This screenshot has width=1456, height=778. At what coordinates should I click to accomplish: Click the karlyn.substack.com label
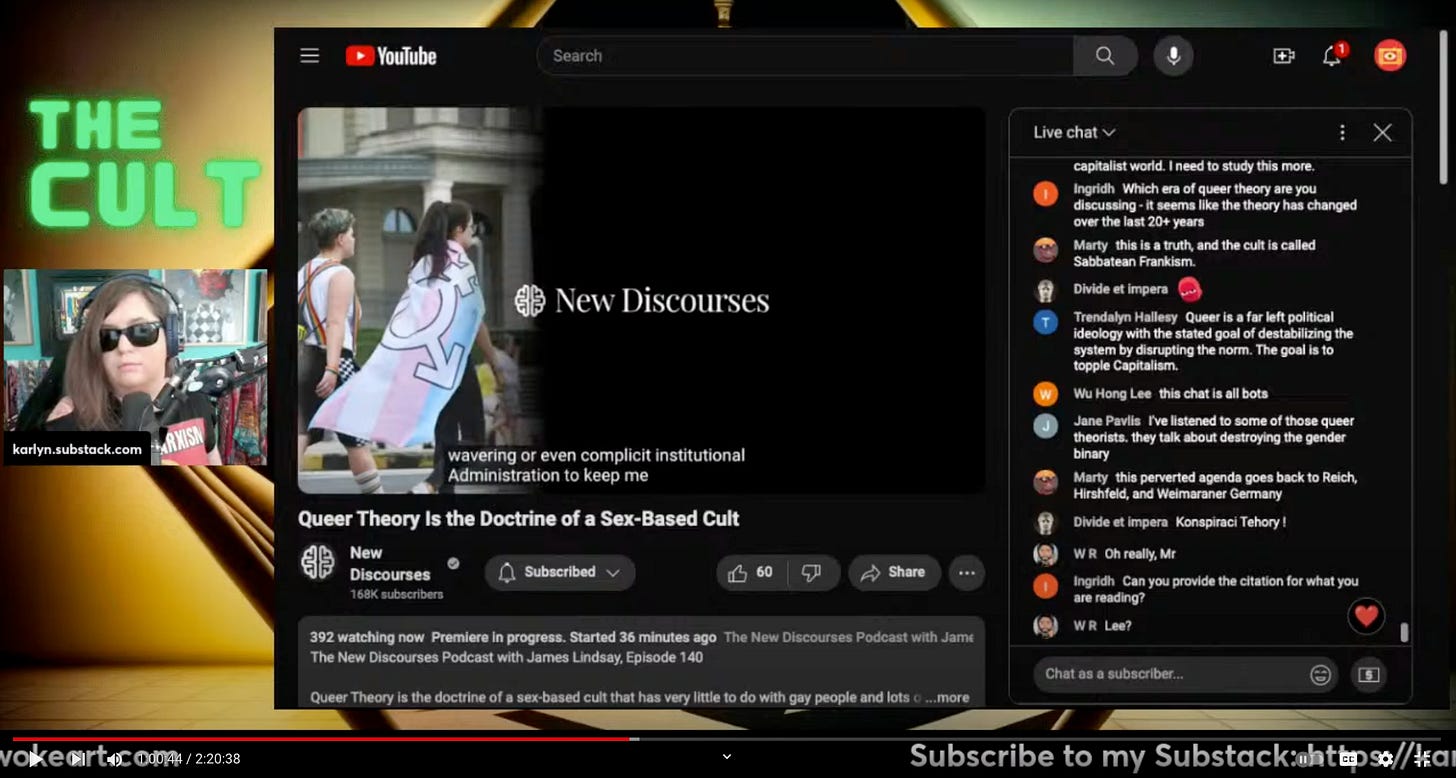[77, 449]
